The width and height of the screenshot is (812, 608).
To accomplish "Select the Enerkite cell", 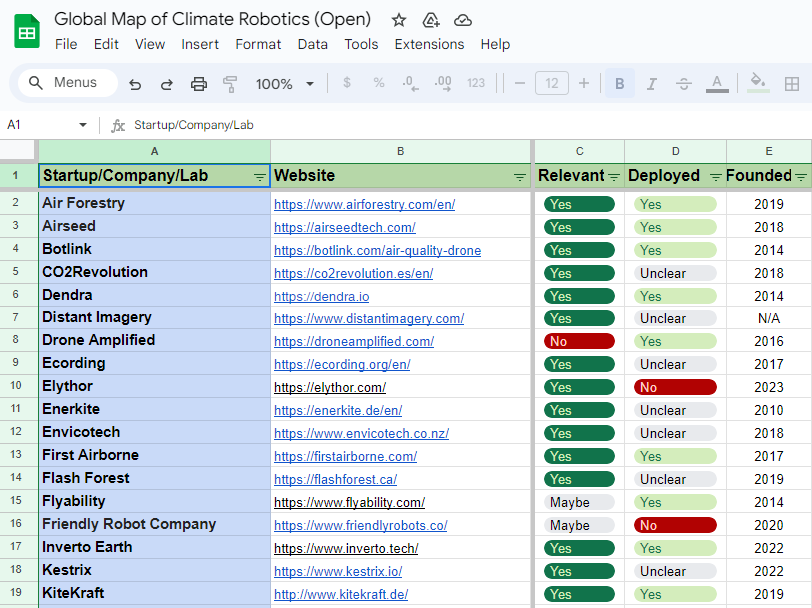I will point(154,409).
